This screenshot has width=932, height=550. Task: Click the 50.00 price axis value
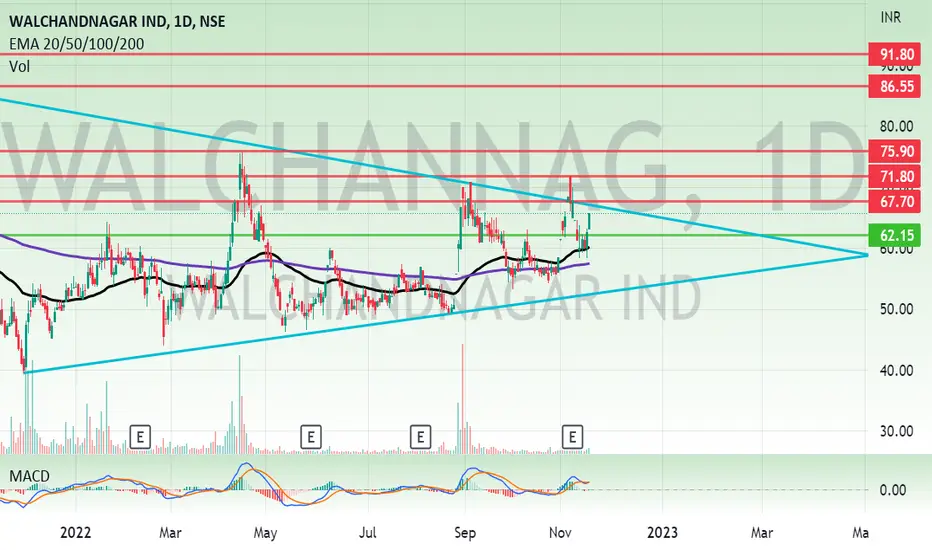(896, 309)
